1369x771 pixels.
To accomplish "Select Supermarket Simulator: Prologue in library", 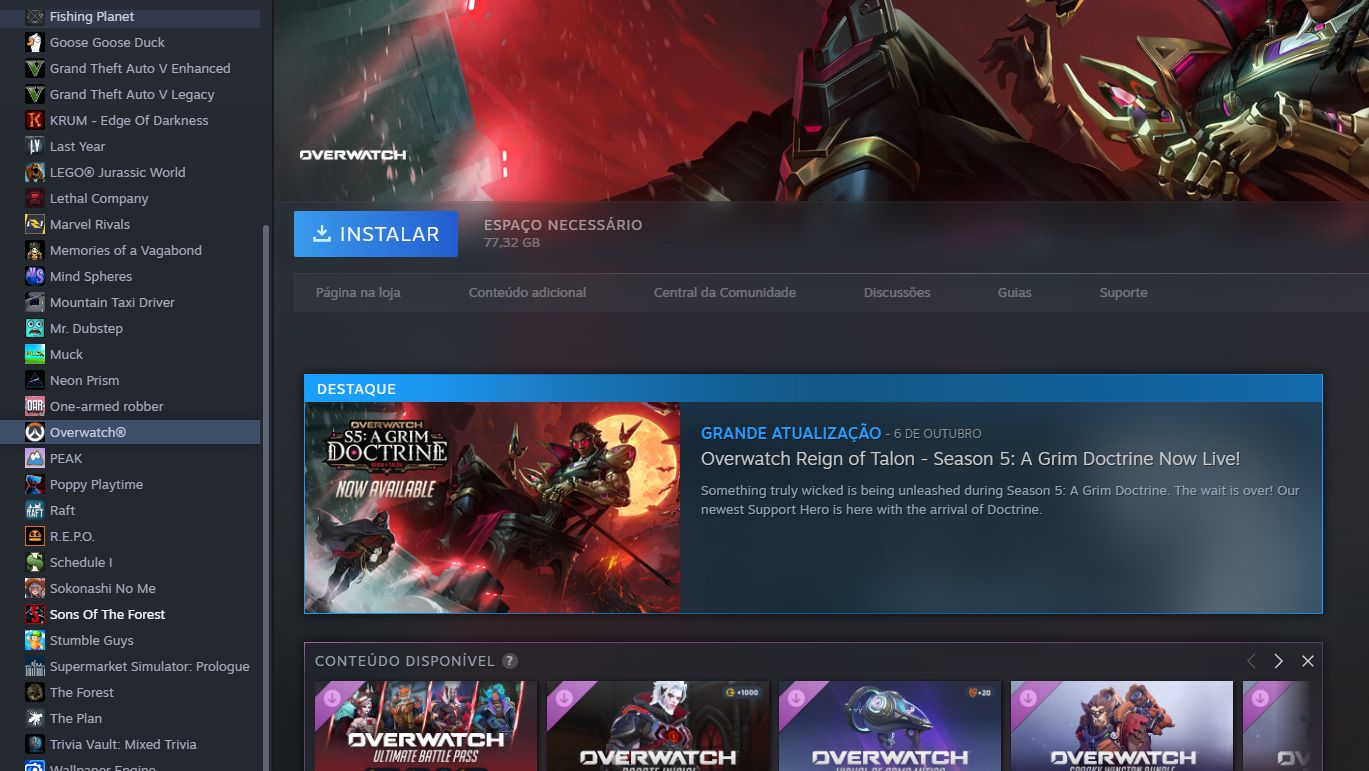I will tap(130, 666).
